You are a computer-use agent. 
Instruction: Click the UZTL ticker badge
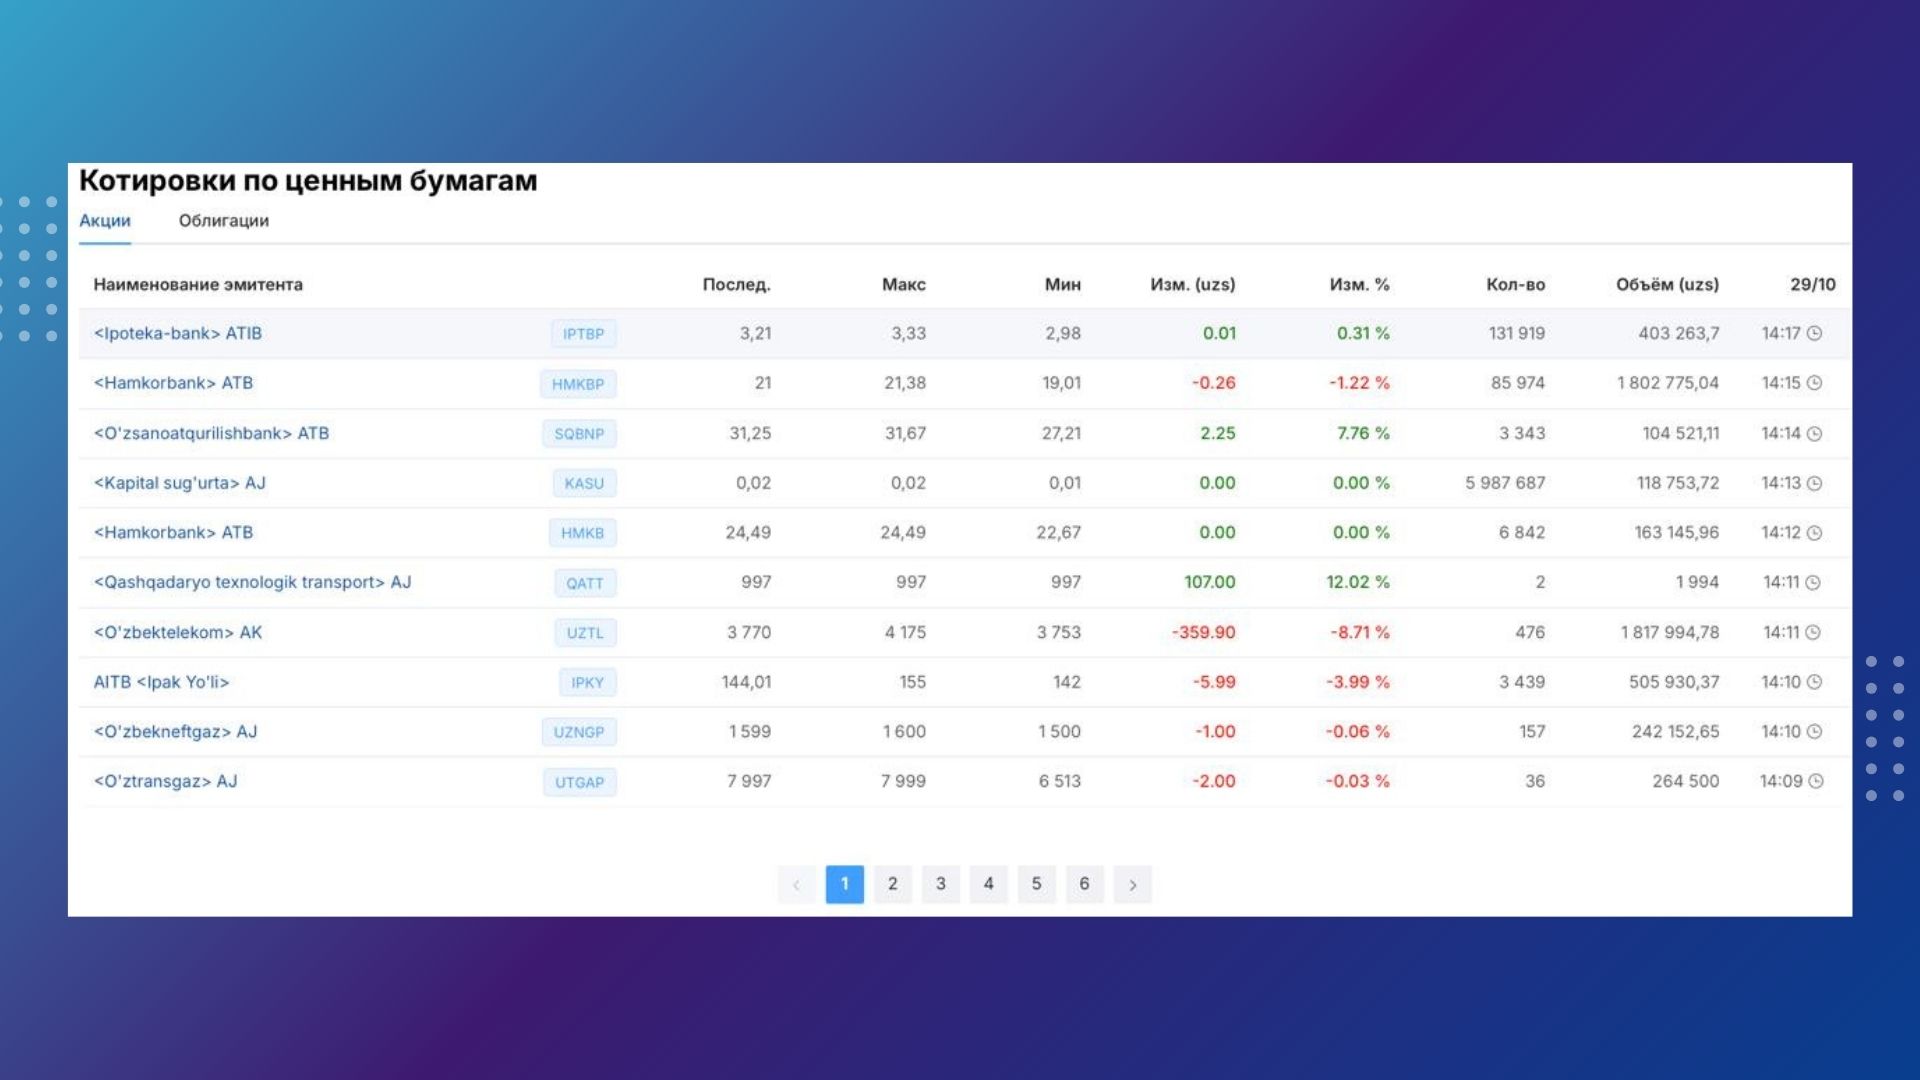pos(585,633)
